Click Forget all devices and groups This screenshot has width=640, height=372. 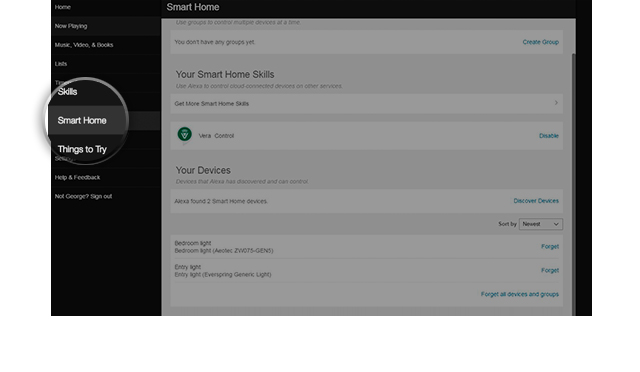(520, 294)
